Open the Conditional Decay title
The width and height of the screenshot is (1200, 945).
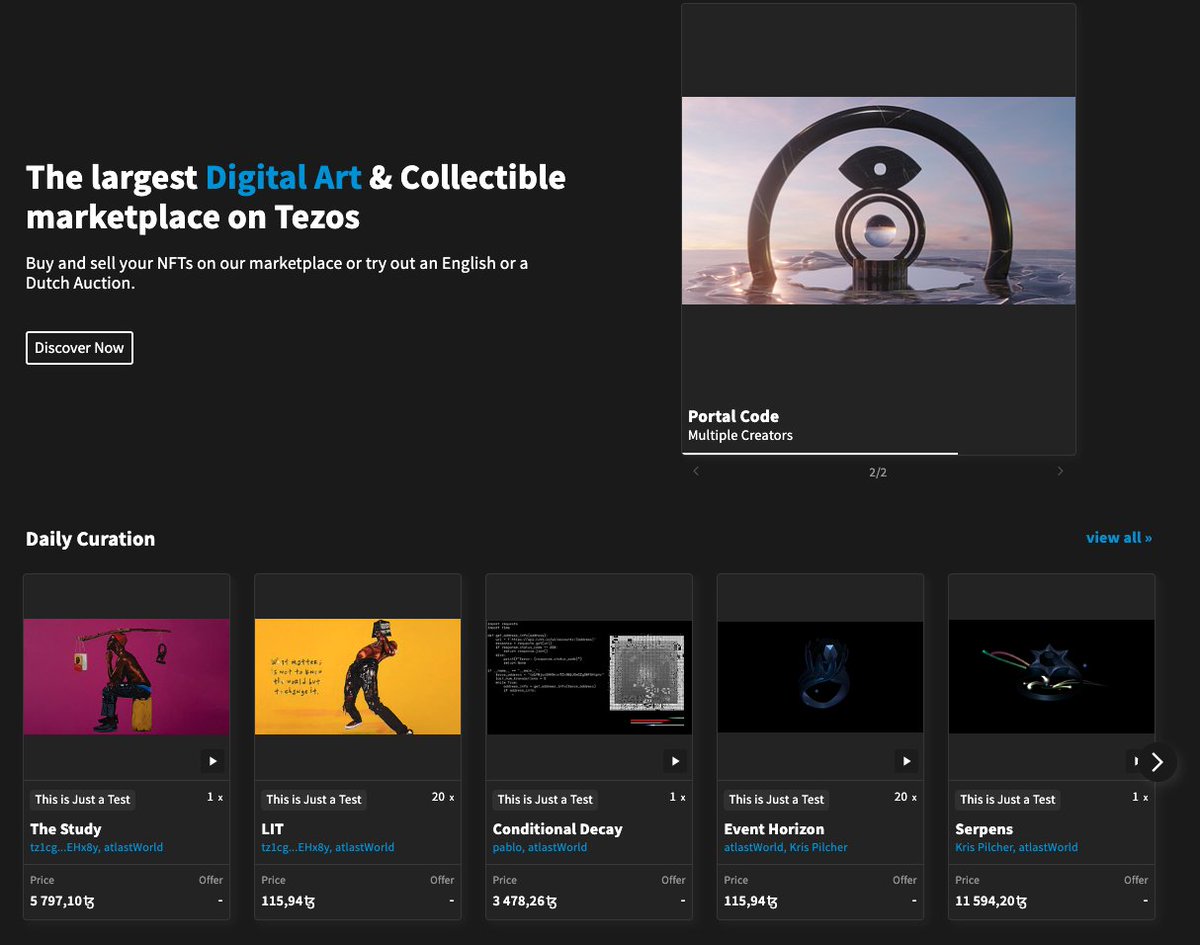tap(557, 829)
